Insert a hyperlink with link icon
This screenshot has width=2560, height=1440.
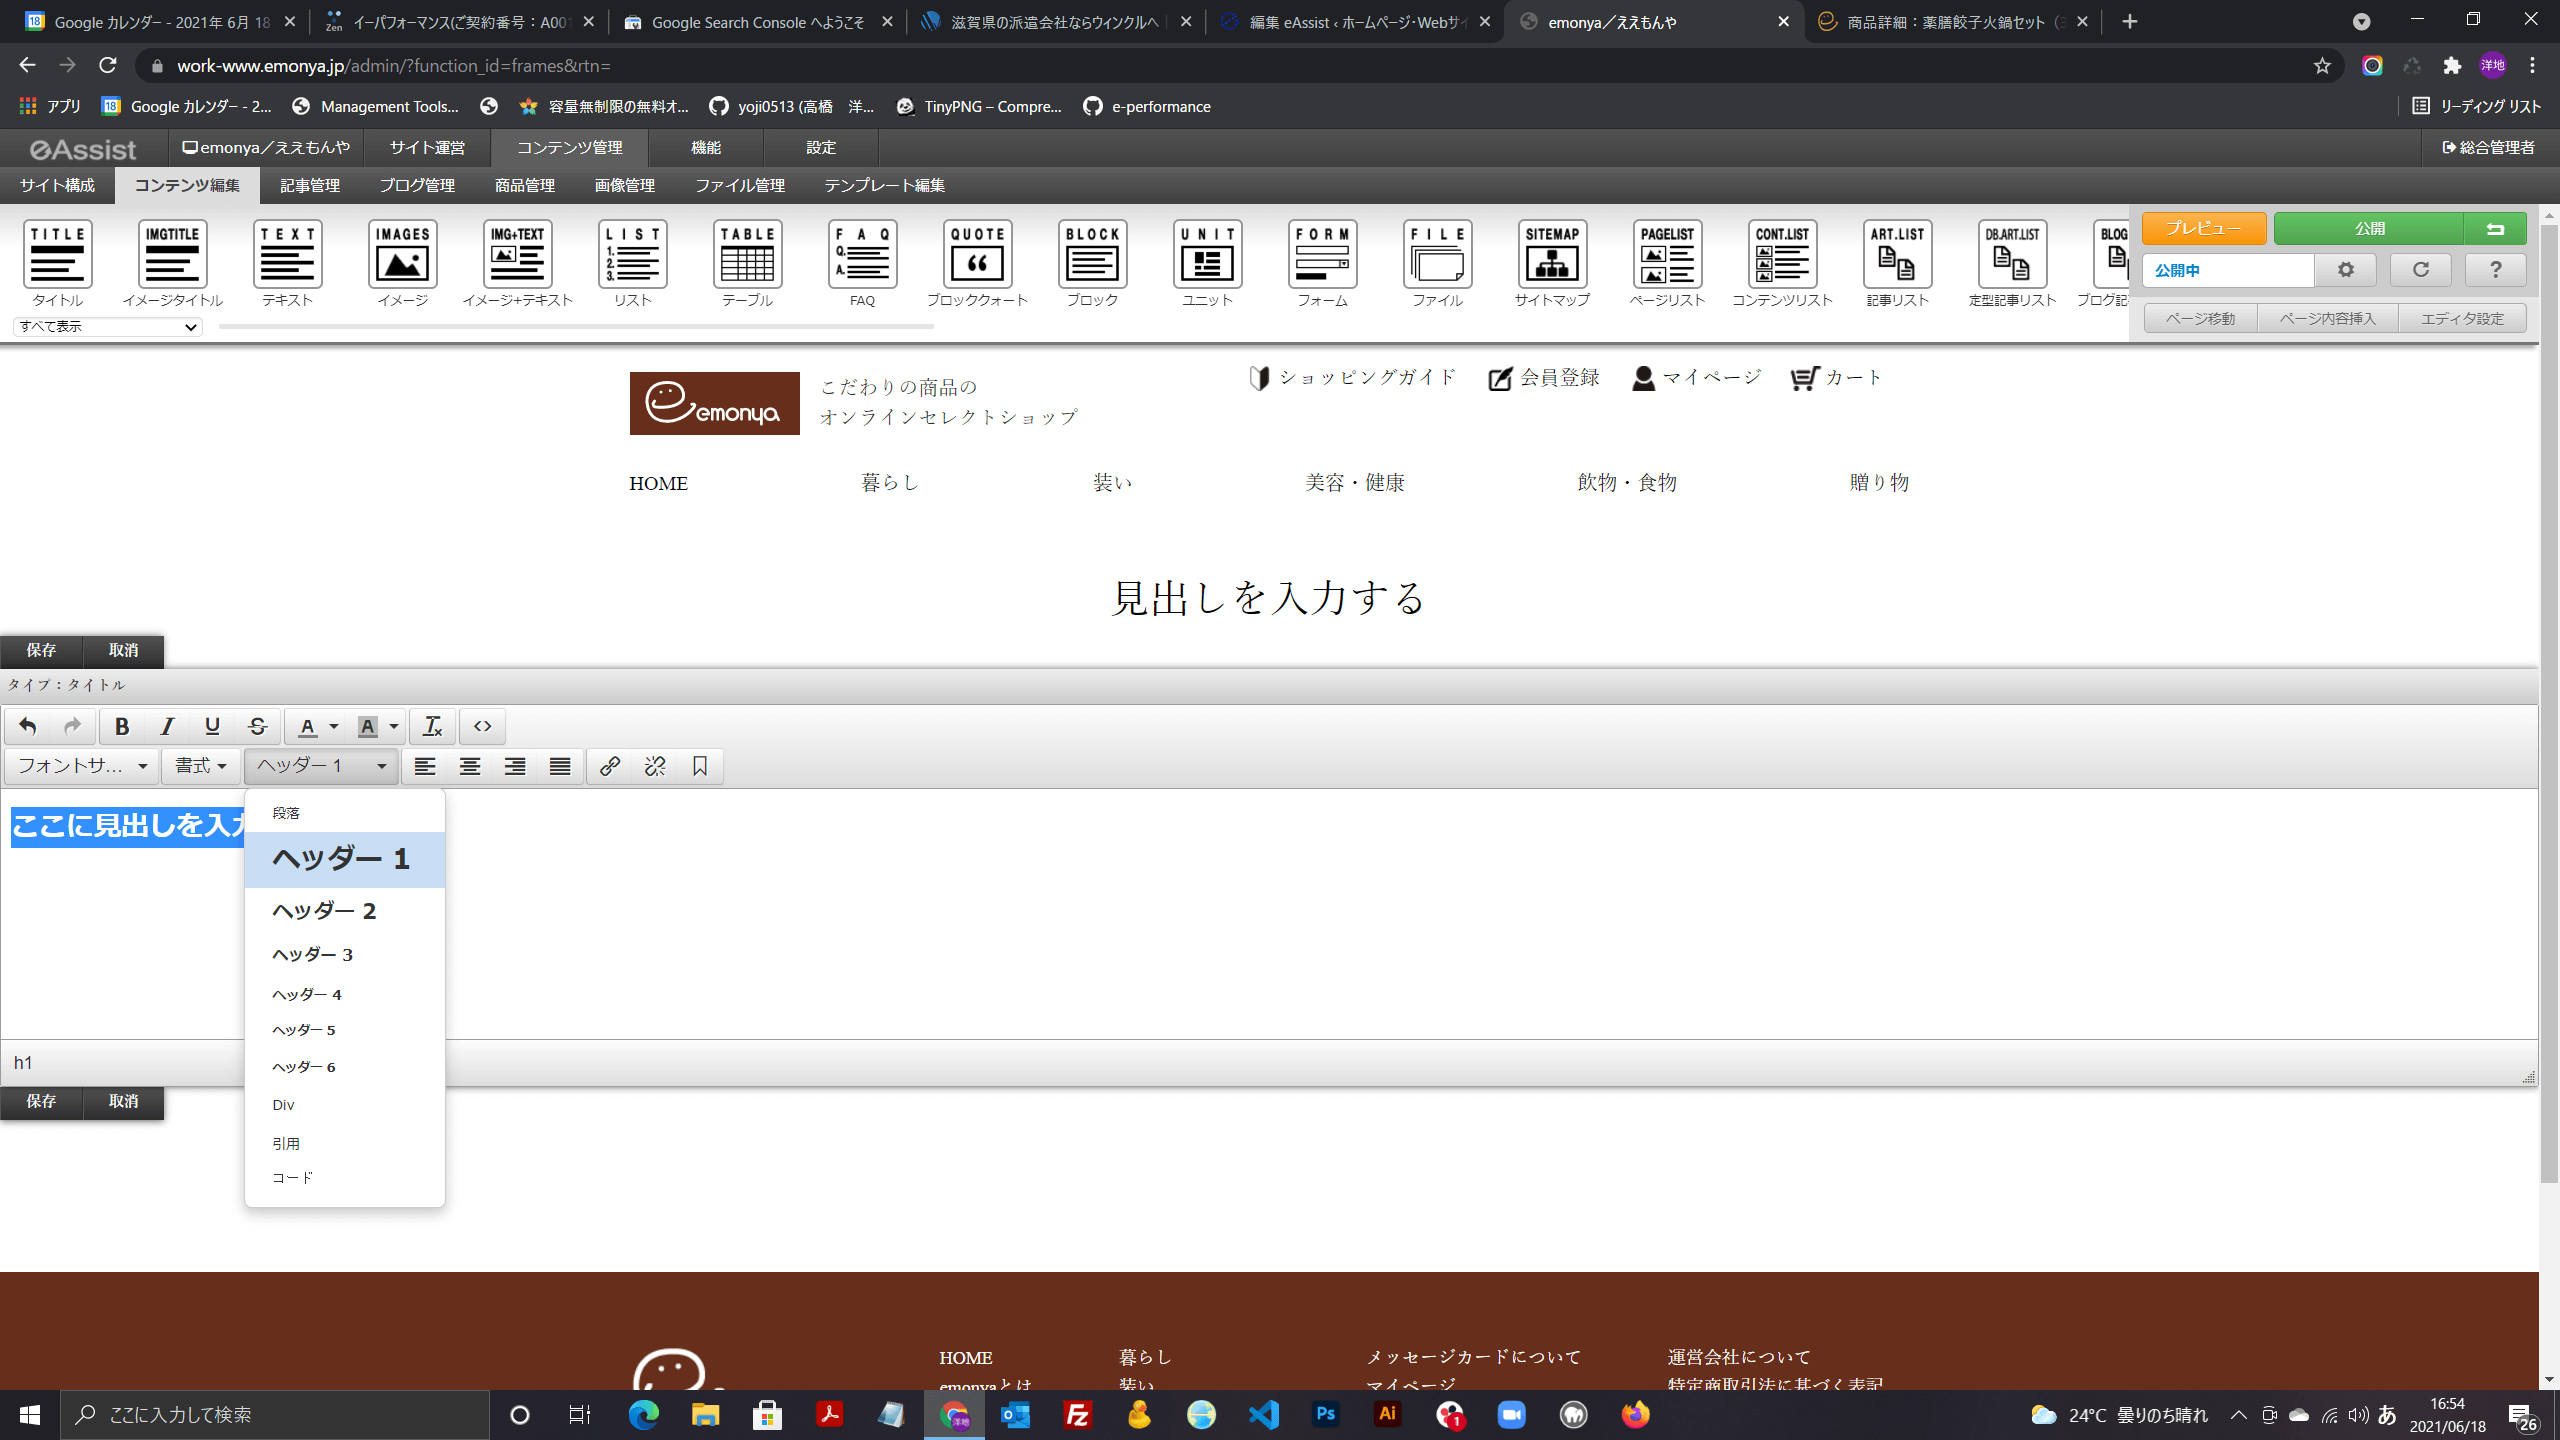tap(609, 767)
